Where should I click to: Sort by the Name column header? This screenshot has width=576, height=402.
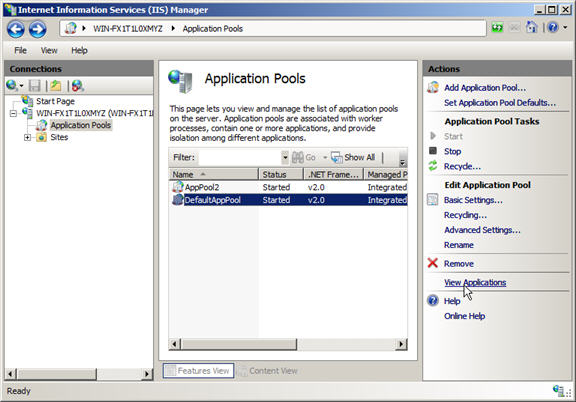pyautogui.click(x=214, y=174)
